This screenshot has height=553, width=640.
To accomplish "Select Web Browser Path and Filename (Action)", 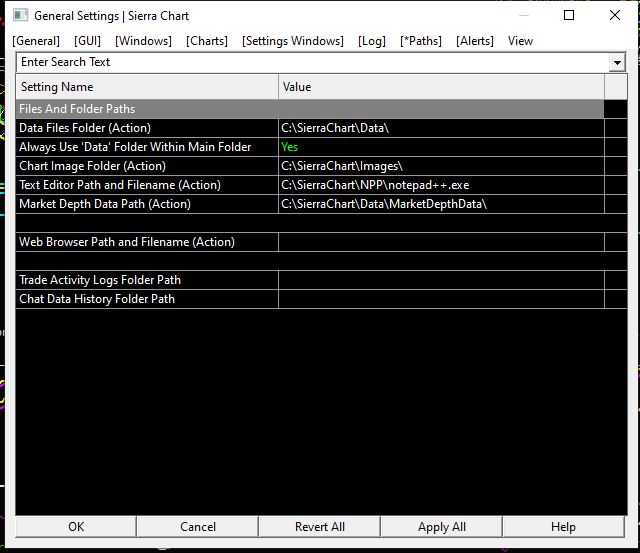I will [x=147, y=242].
